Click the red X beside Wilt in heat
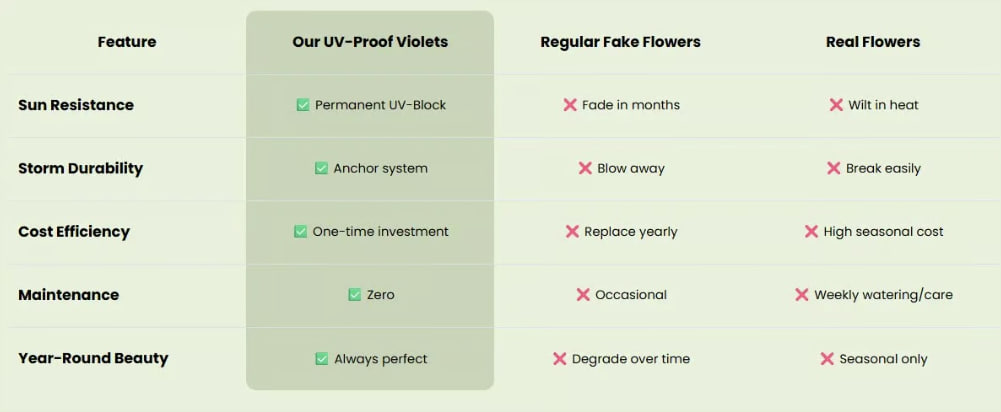1001x412 pixels. coord(836,105)
